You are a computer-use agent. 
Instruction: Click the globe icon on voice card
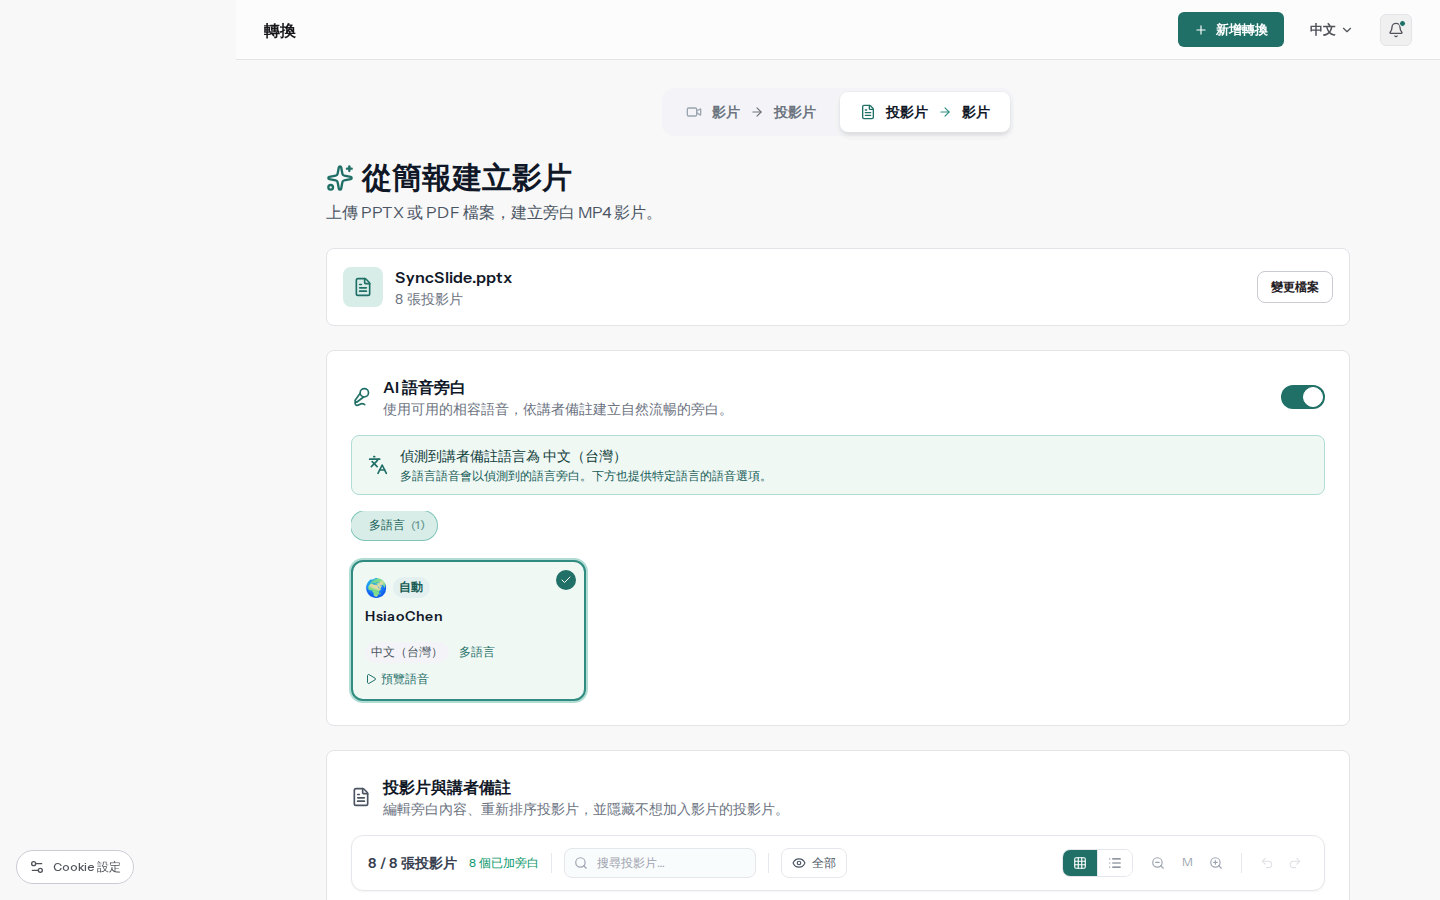pos(376,588)
